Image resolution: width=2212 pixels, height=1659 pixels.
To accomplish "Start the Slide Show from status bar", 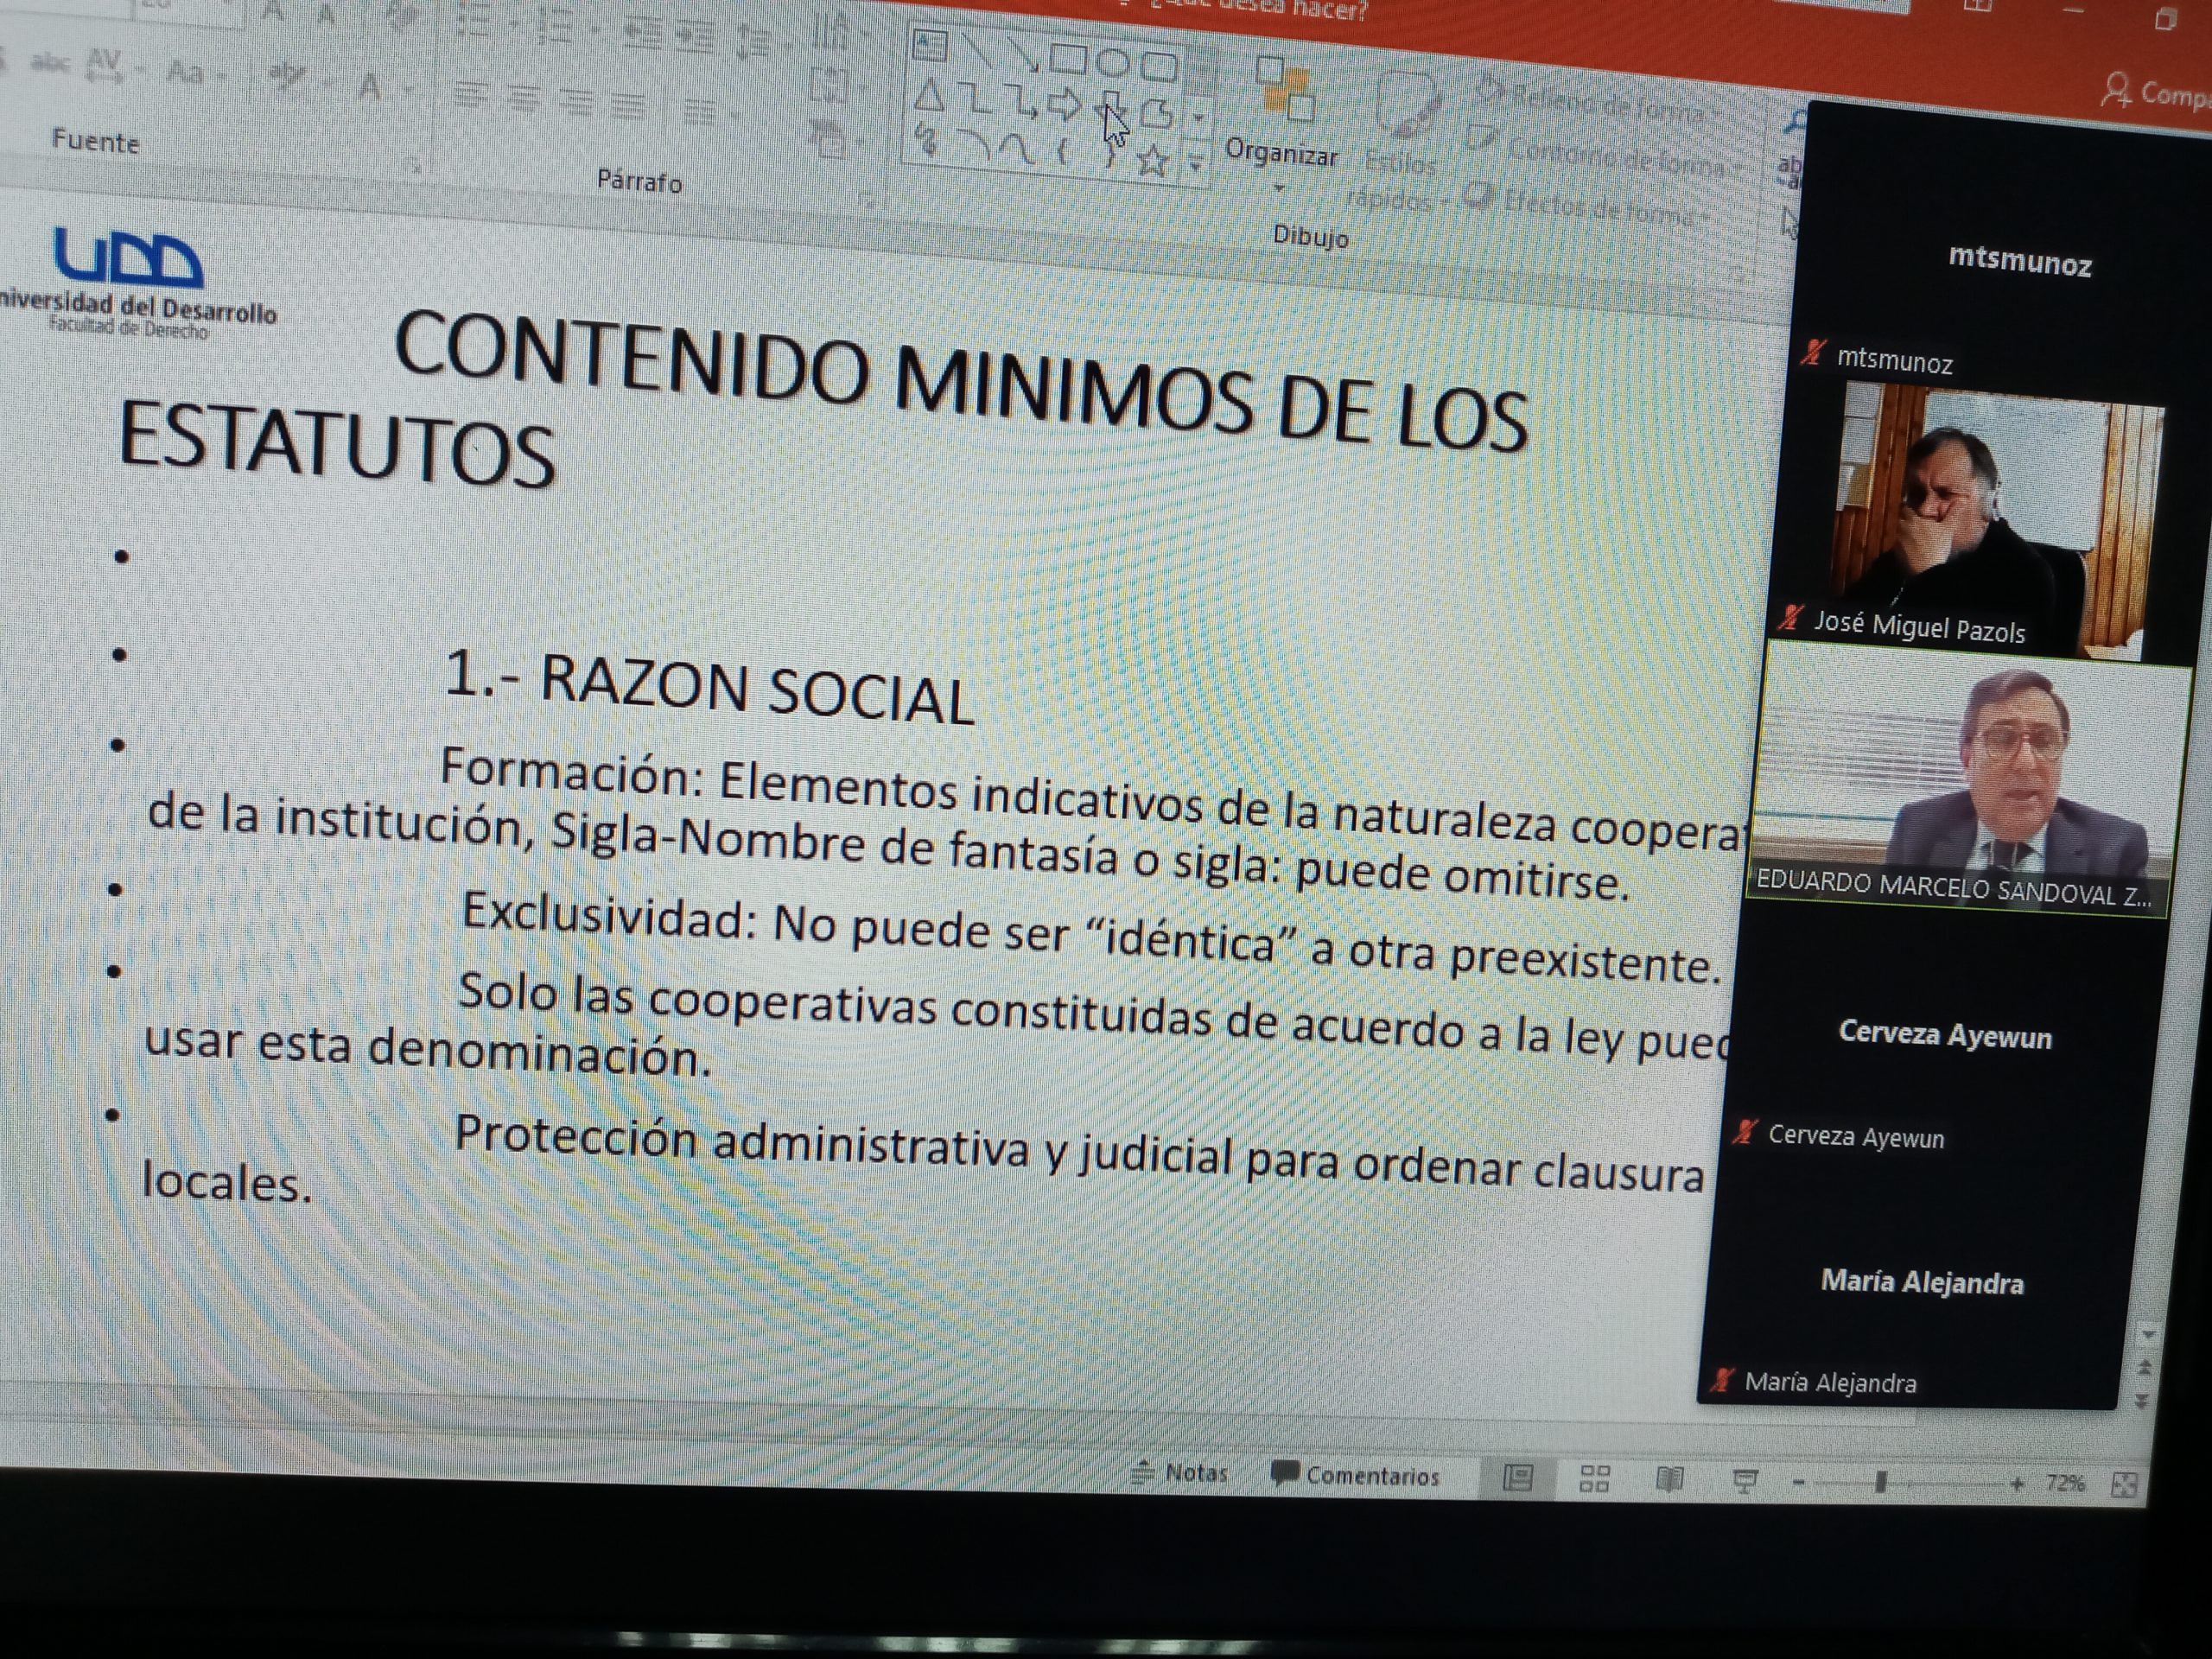I will [1745, 1480].
